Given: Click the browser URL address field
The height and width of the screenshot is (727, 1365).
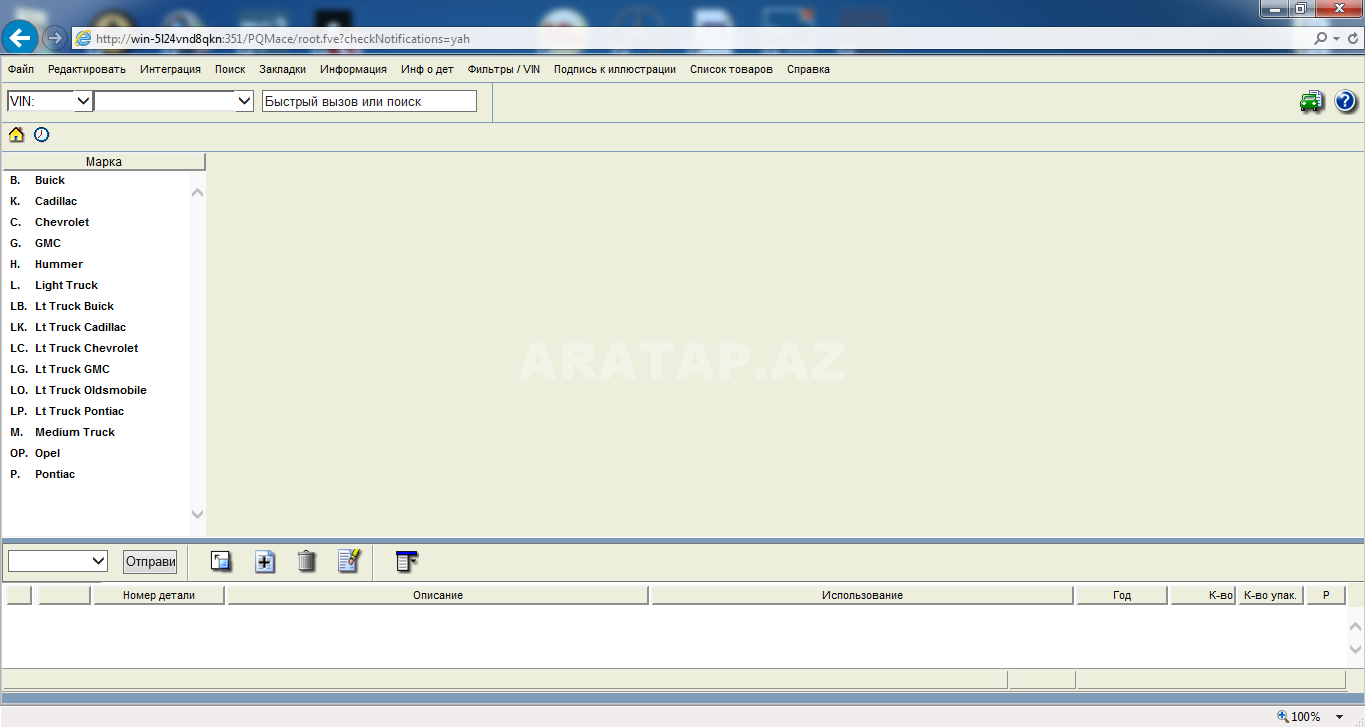Looking at the screenshot, I should click(690, 39).
